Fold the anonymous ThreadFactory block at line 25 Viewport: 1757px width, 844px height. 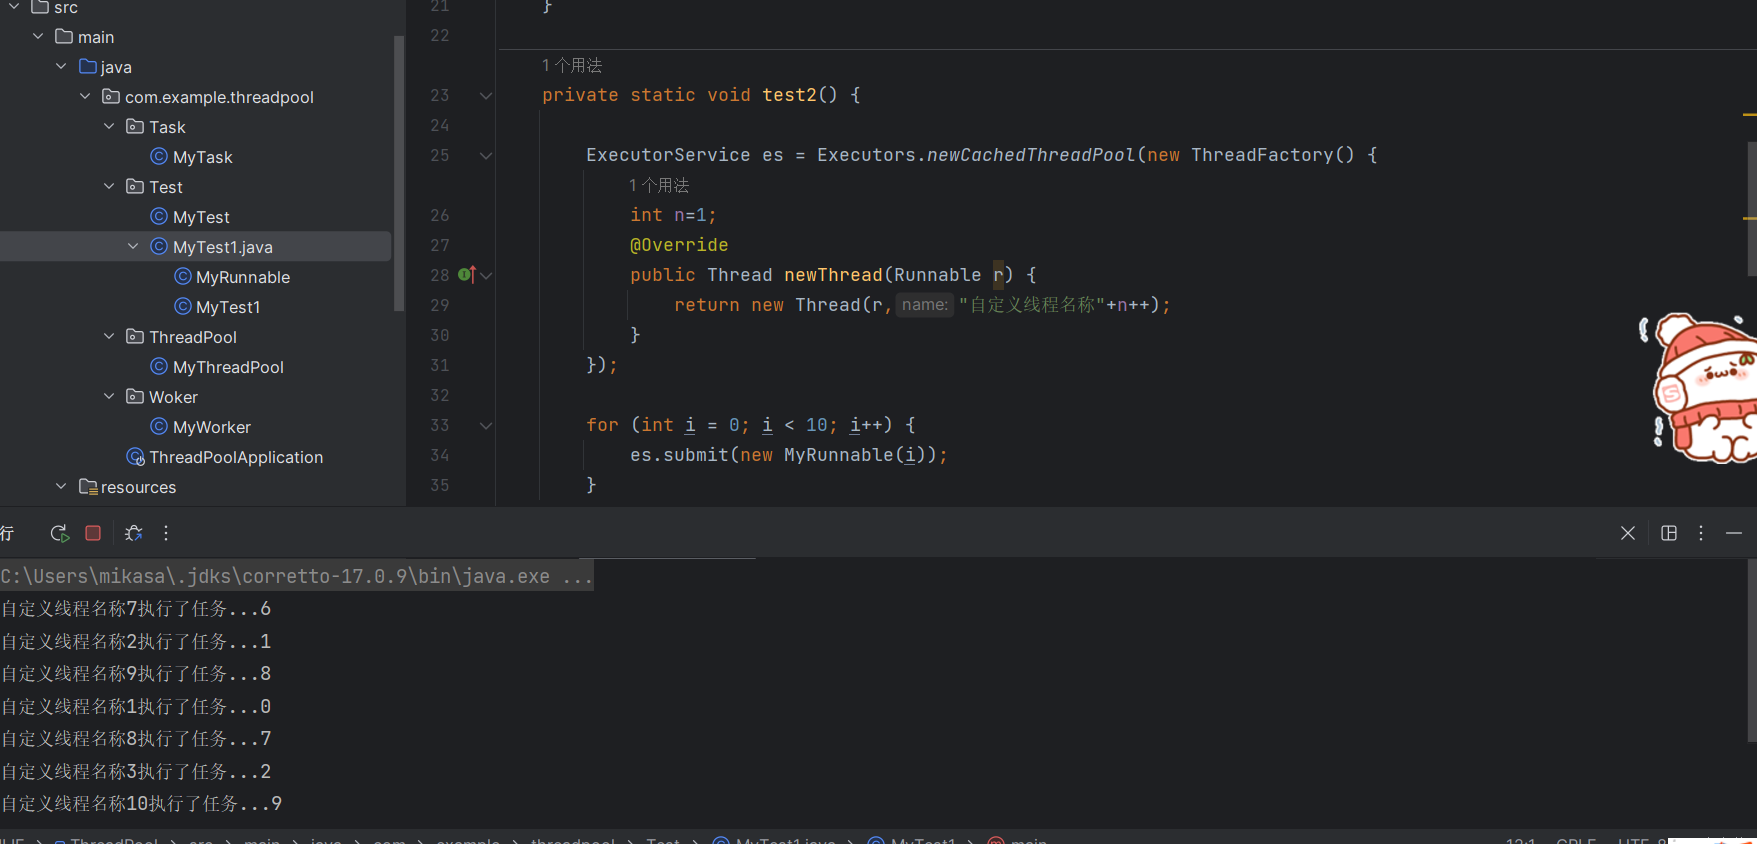(x=486, y=156)
